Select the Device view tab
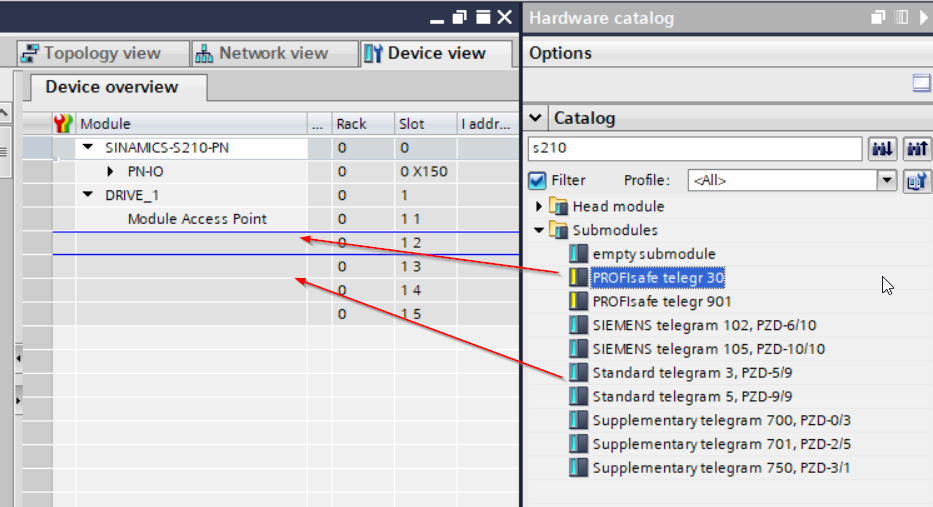 point(436,54)
